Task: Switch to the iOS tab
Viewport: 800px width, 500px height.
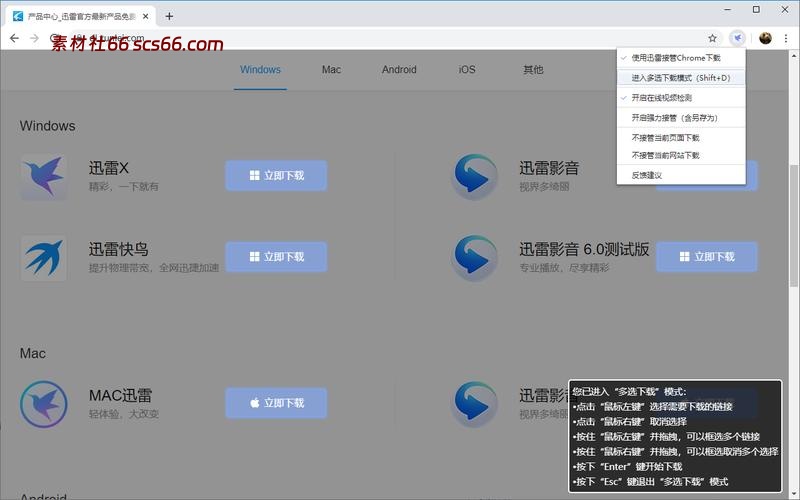Action: point(467,69)
